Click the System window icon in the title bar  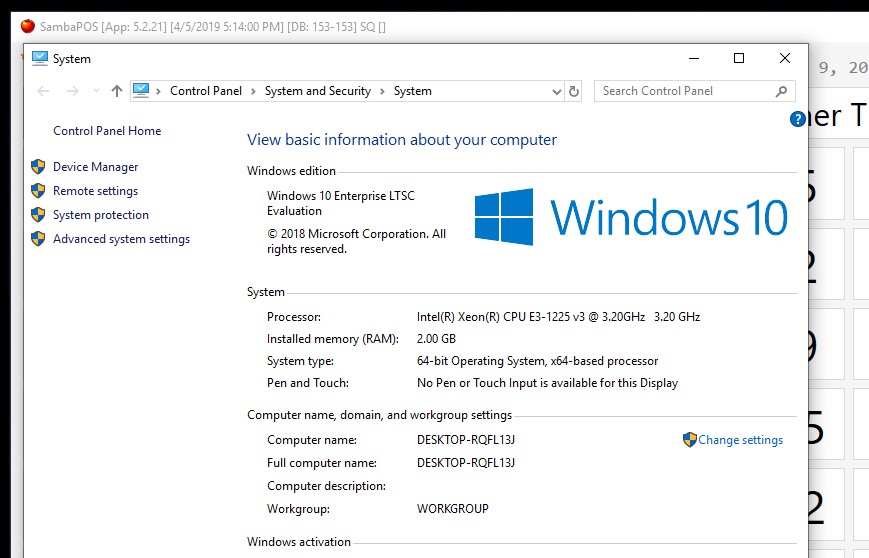(40, 58)
